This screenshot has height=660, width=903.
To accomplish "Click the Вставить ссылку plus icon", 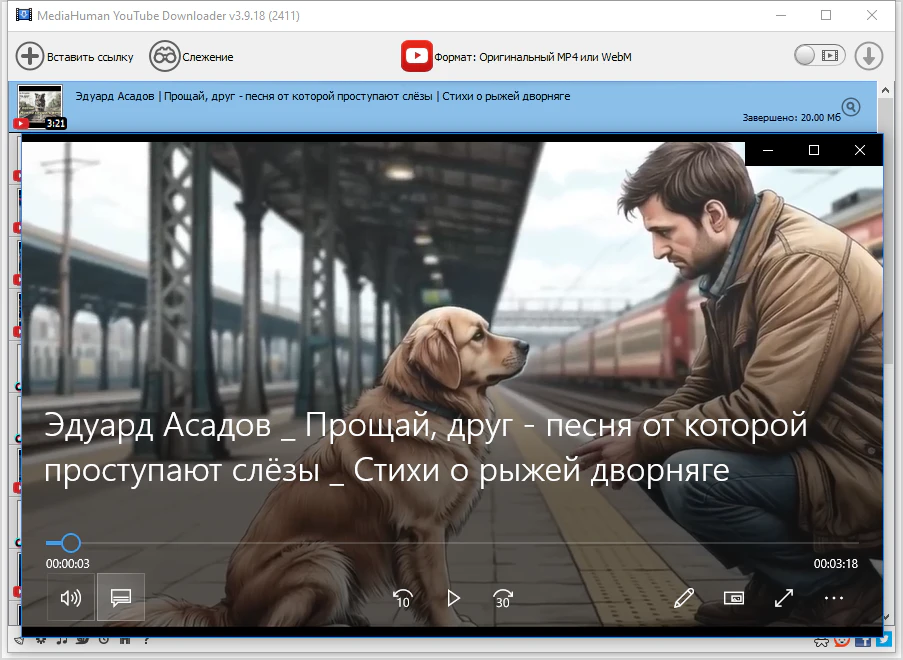I will [x=30, y=56].
